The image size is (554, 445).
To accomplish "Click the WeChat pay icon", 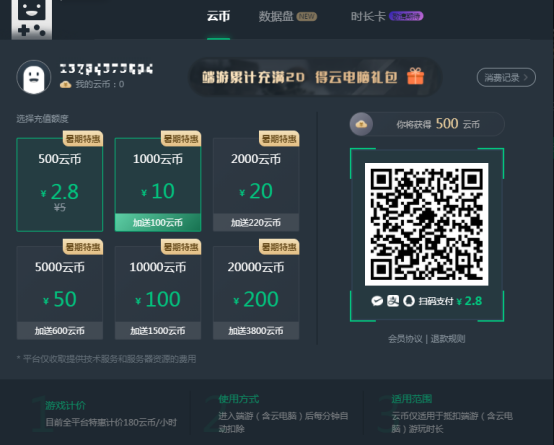I will click(377, 301).
